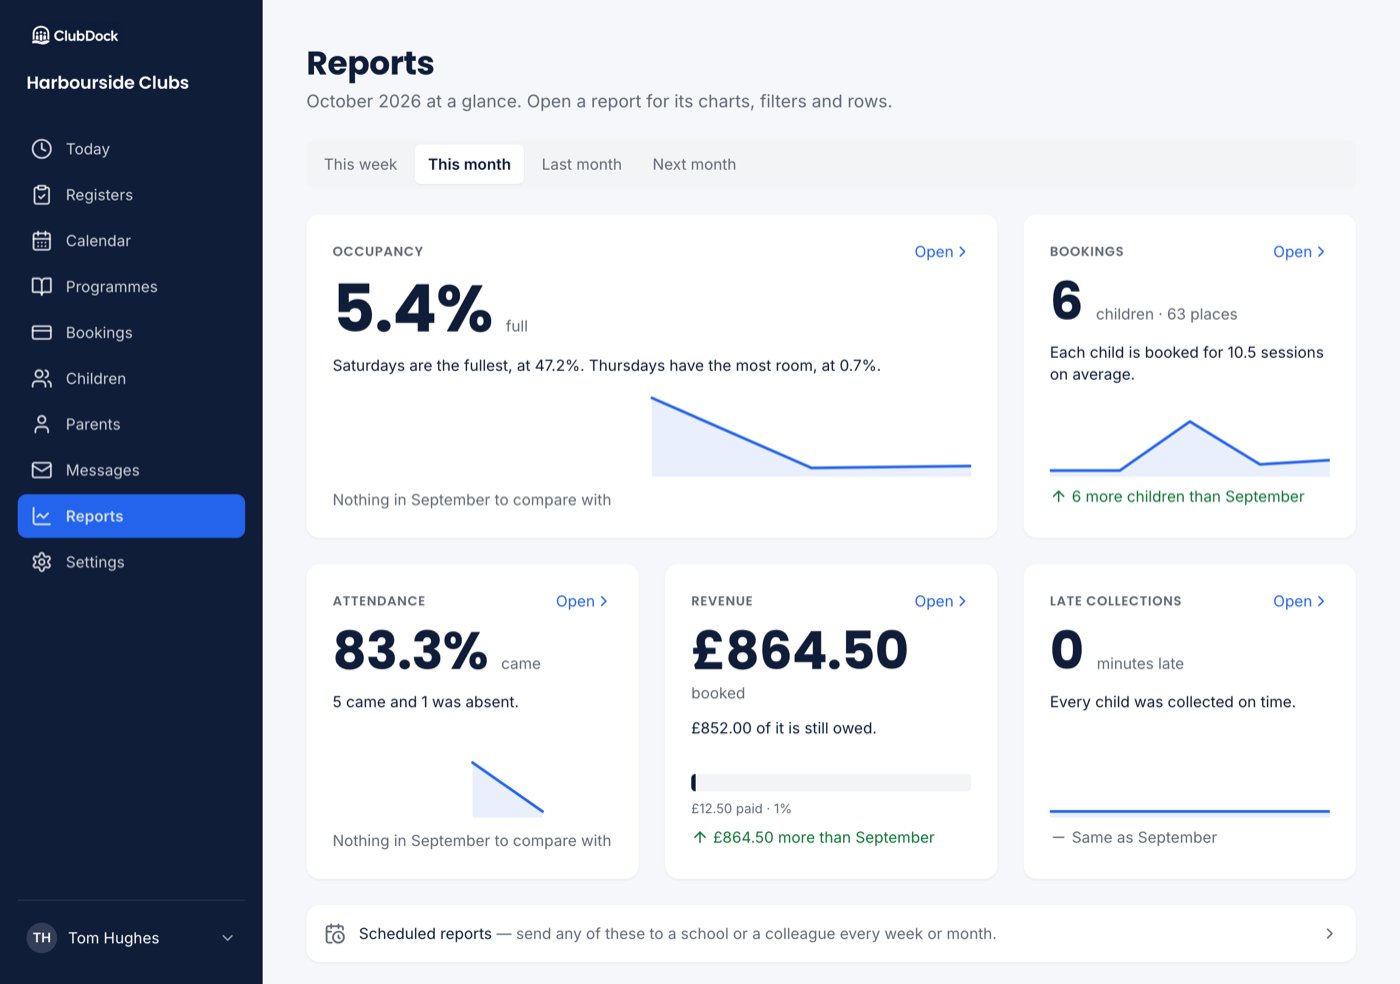Screen dimensions: 1400x984
Task: Click the 5.4% occupancy figure
Action: [414, 308]
